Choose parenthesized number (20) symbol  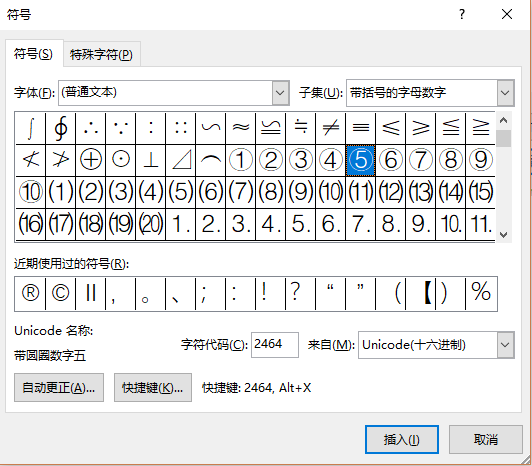click(x=151, y=224)
